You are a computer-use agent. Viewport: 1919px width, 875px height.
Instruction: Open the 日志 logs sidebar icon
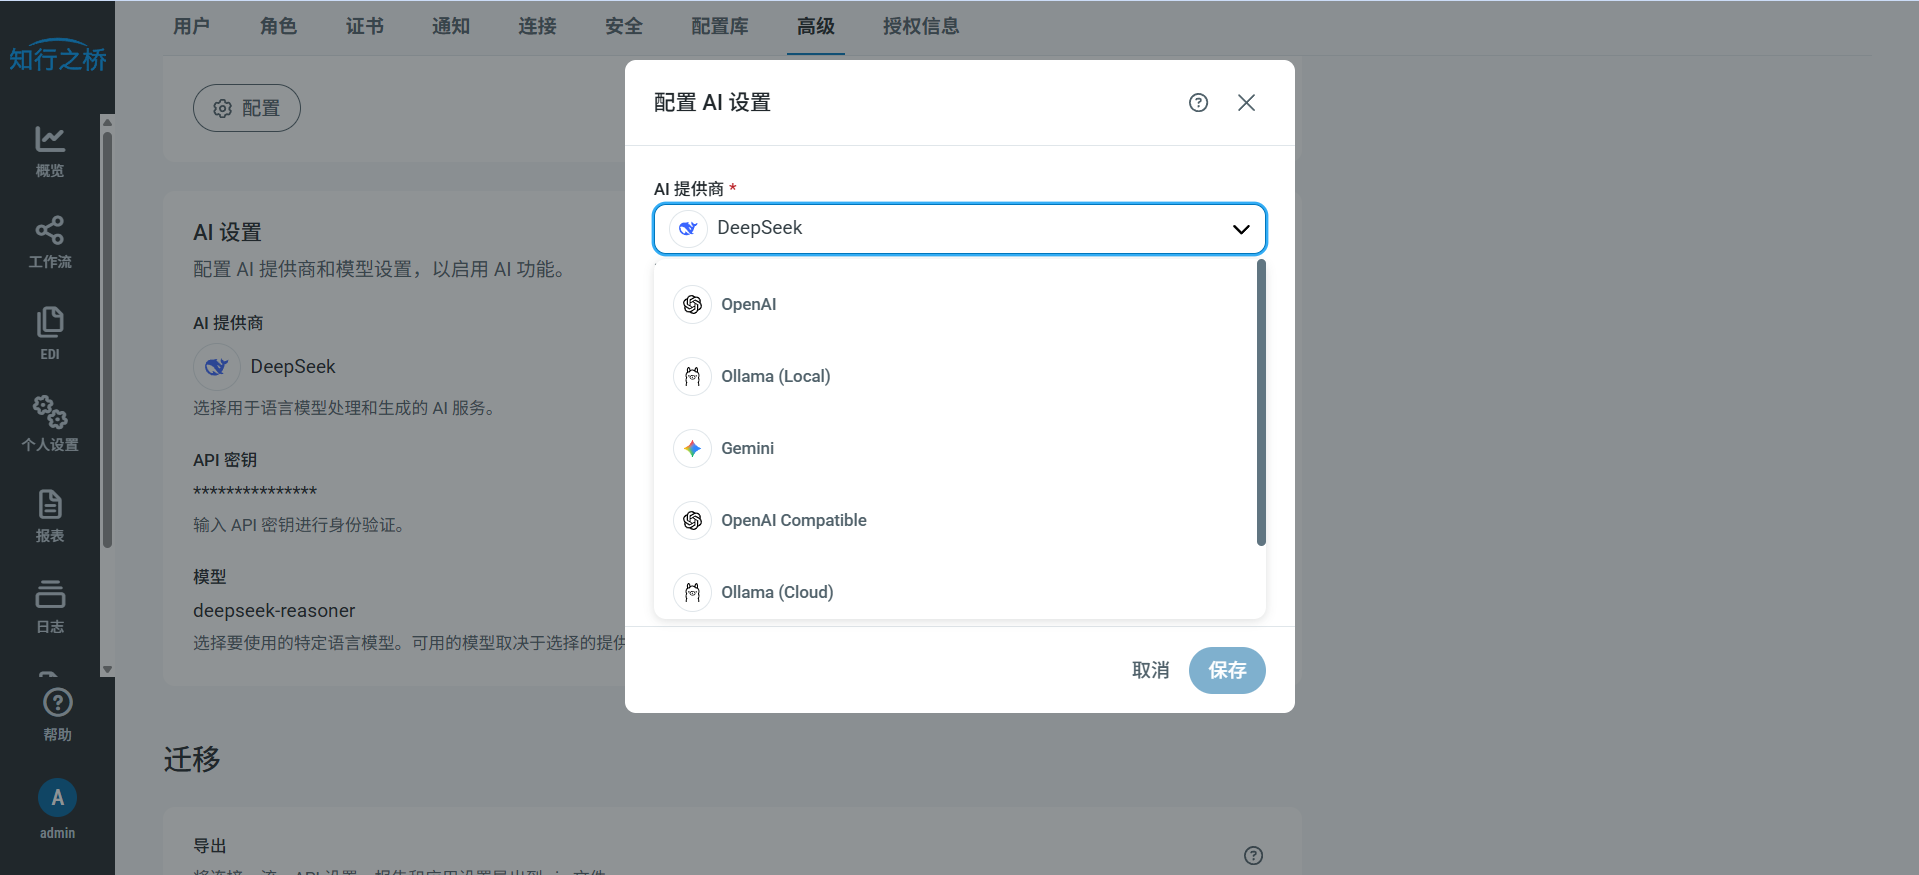50,606
